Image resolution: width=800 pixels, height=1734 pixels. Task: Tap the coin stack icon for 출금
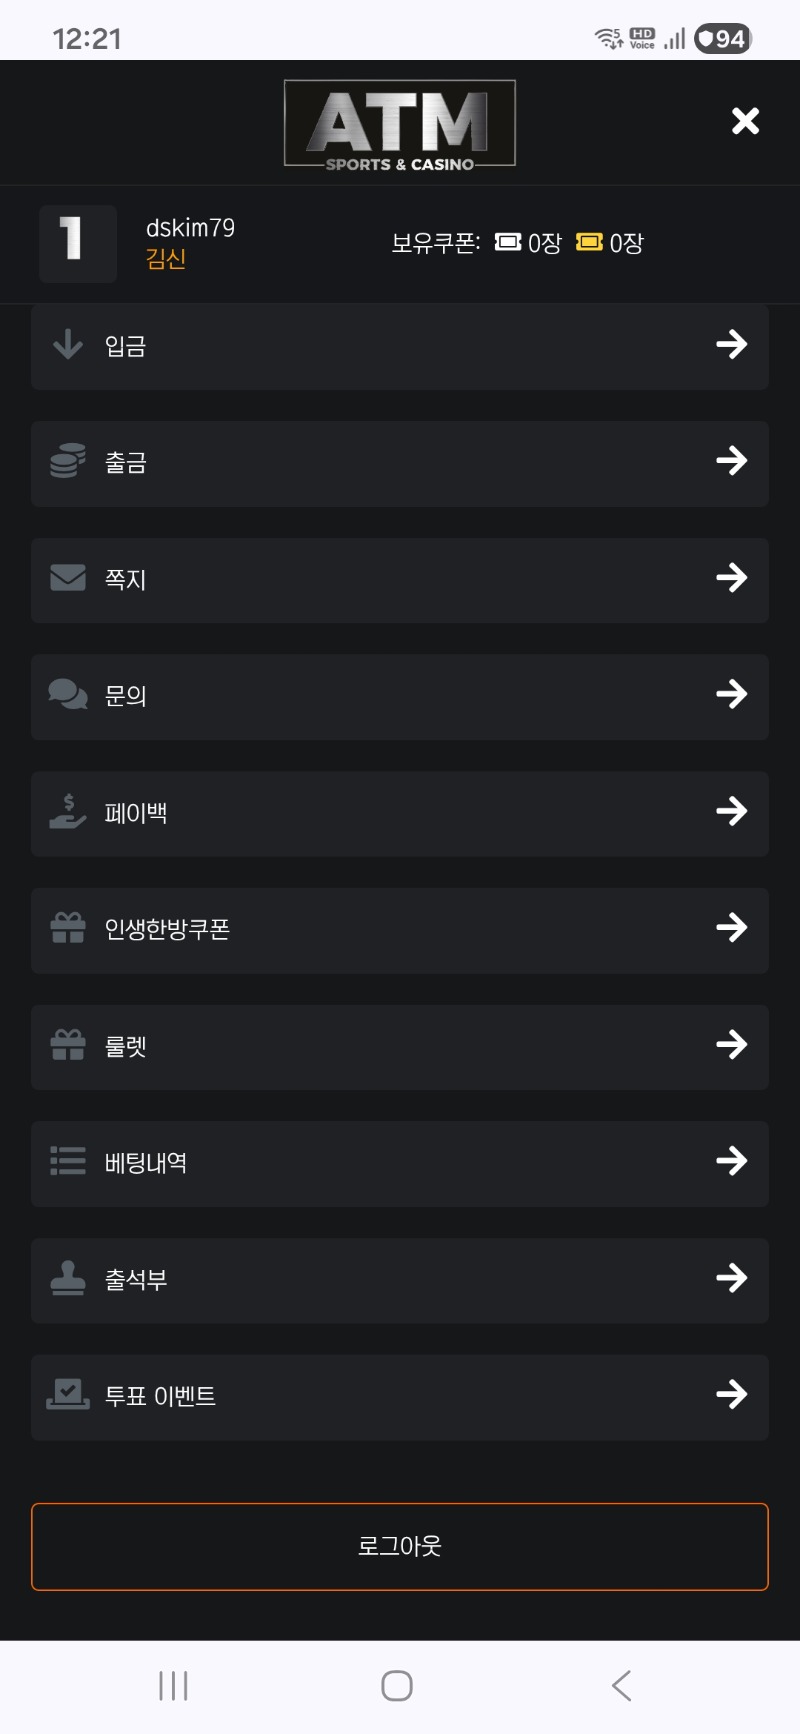(x=68, y=461)
